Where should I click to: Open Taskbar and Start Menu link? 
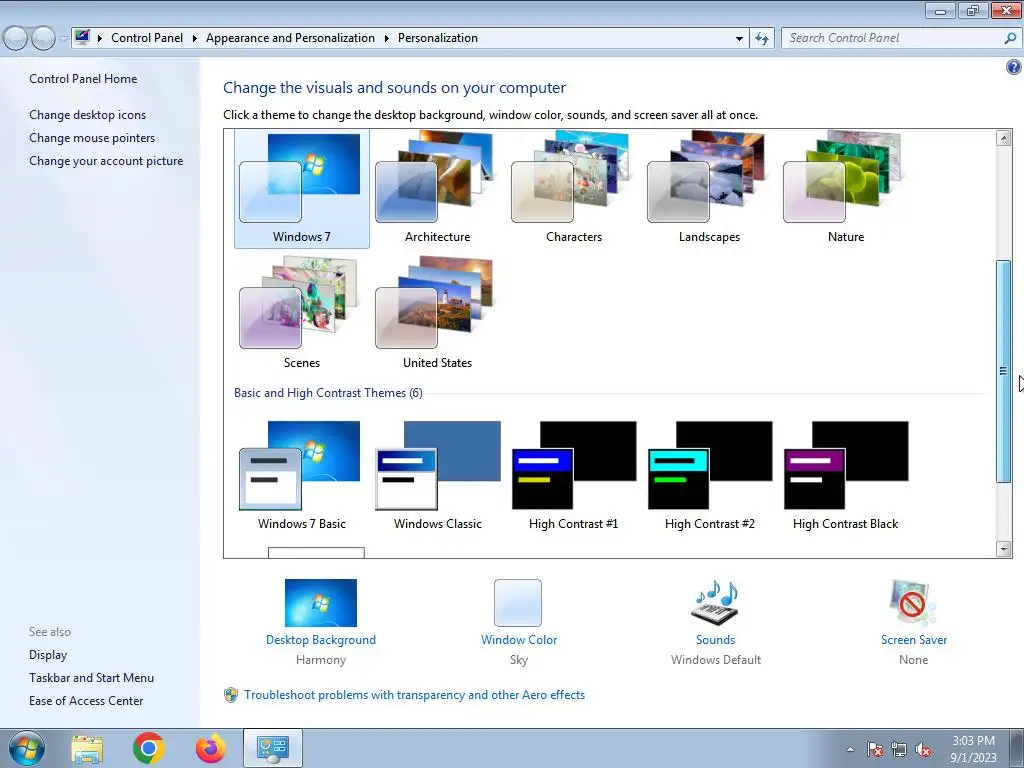(91, 678)
